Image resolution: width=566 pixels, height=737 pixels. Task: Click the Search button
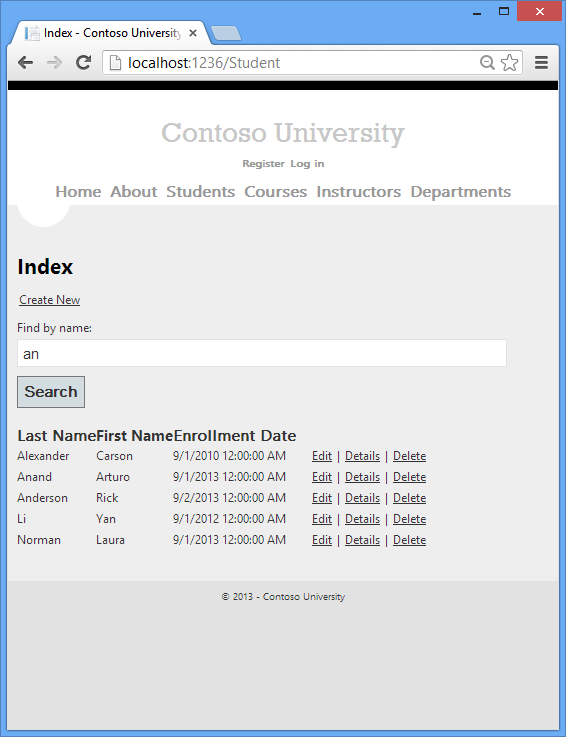pyautogui.click(x=51, y=392)
